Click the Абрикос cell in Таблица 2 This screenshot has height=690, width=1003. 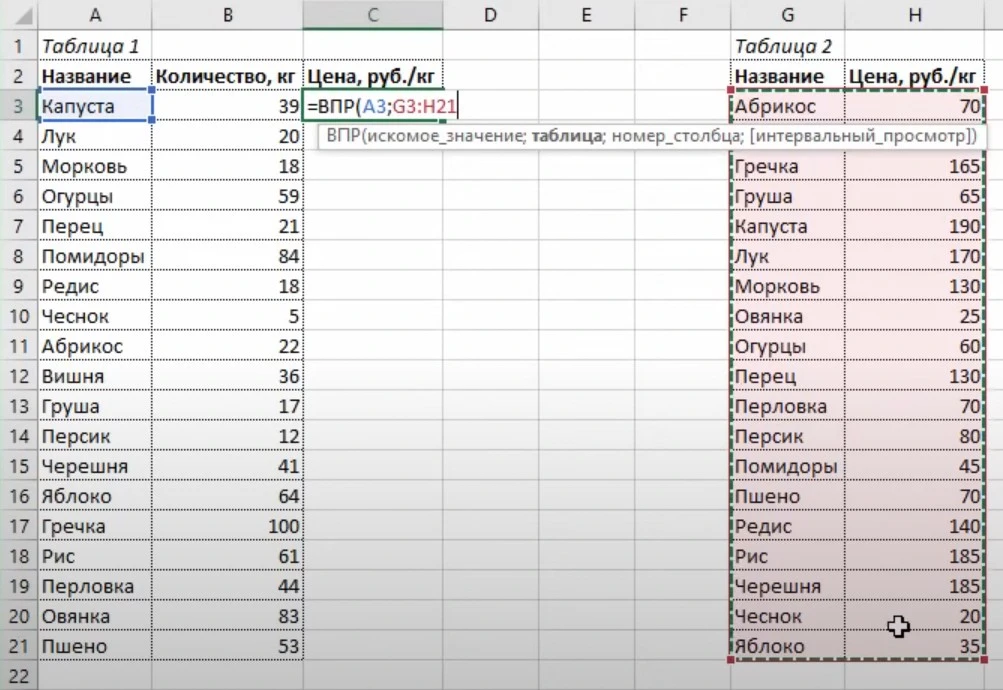click(788, 106)
